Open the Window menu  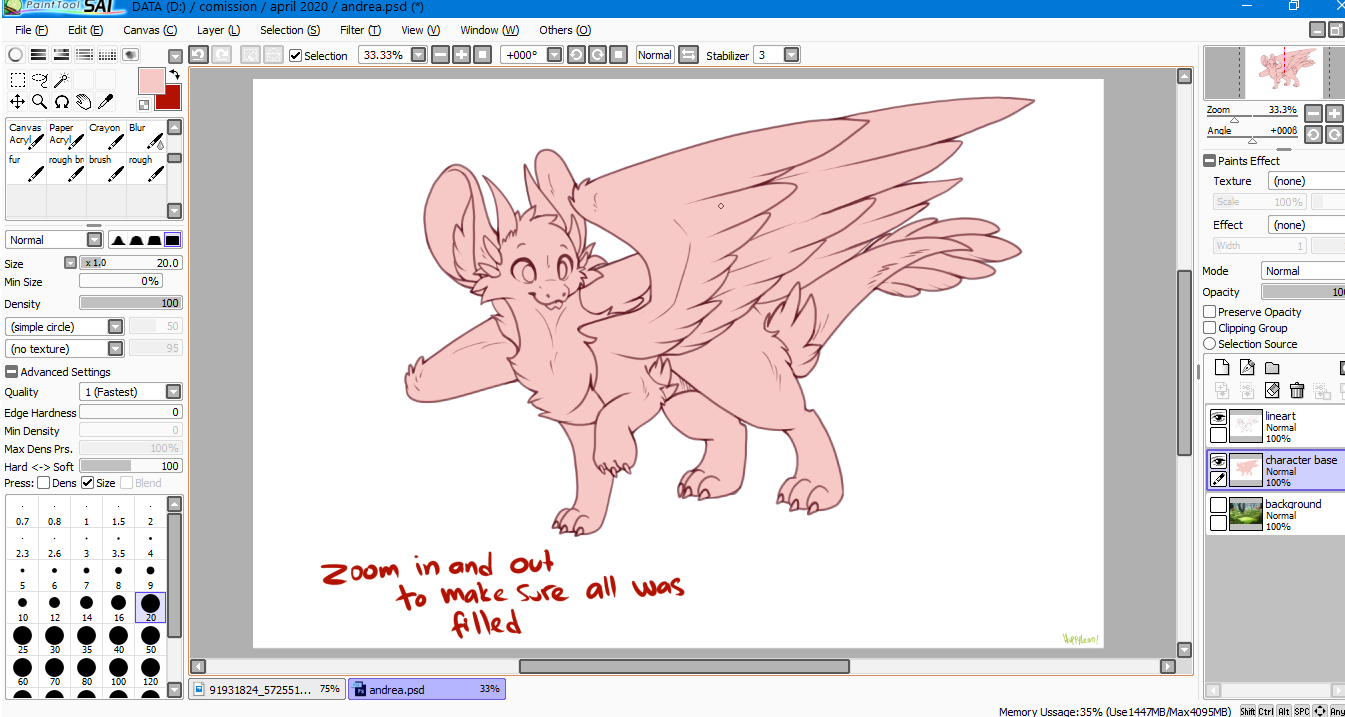tap(489, 30)
